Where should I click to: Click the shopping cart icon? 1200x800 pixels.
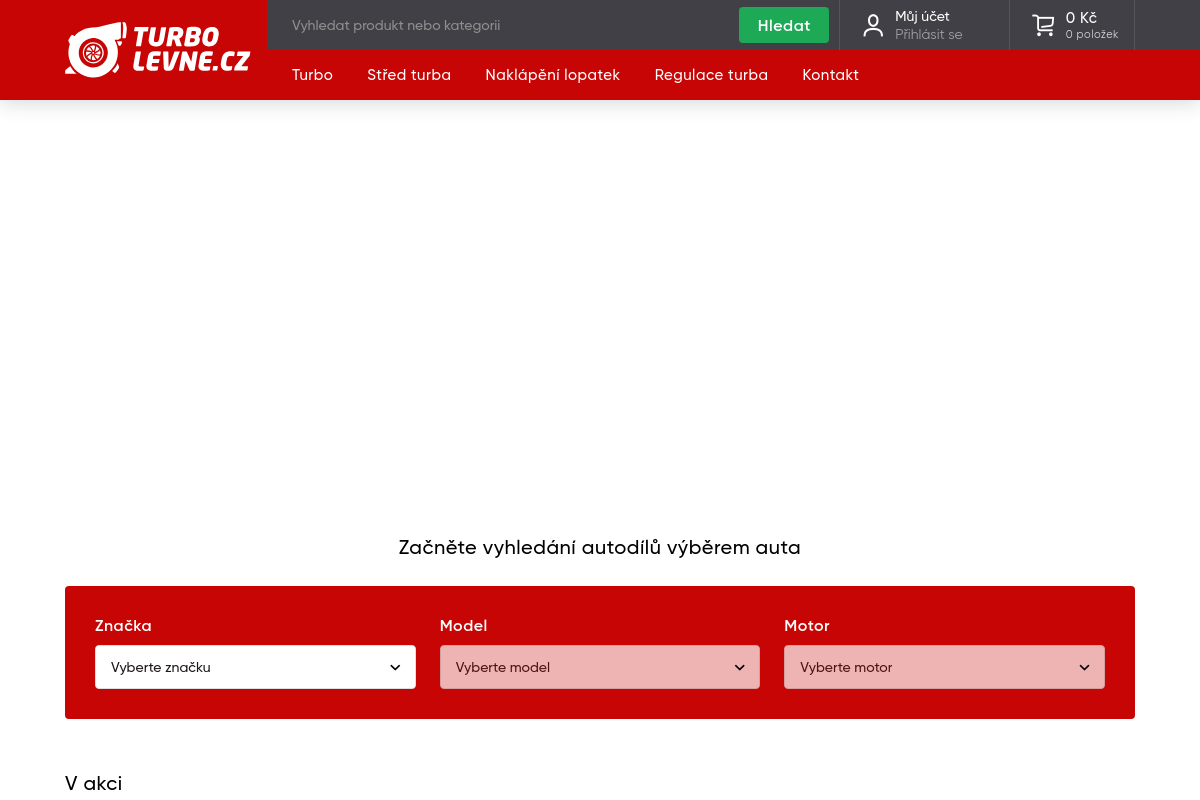1043,25
